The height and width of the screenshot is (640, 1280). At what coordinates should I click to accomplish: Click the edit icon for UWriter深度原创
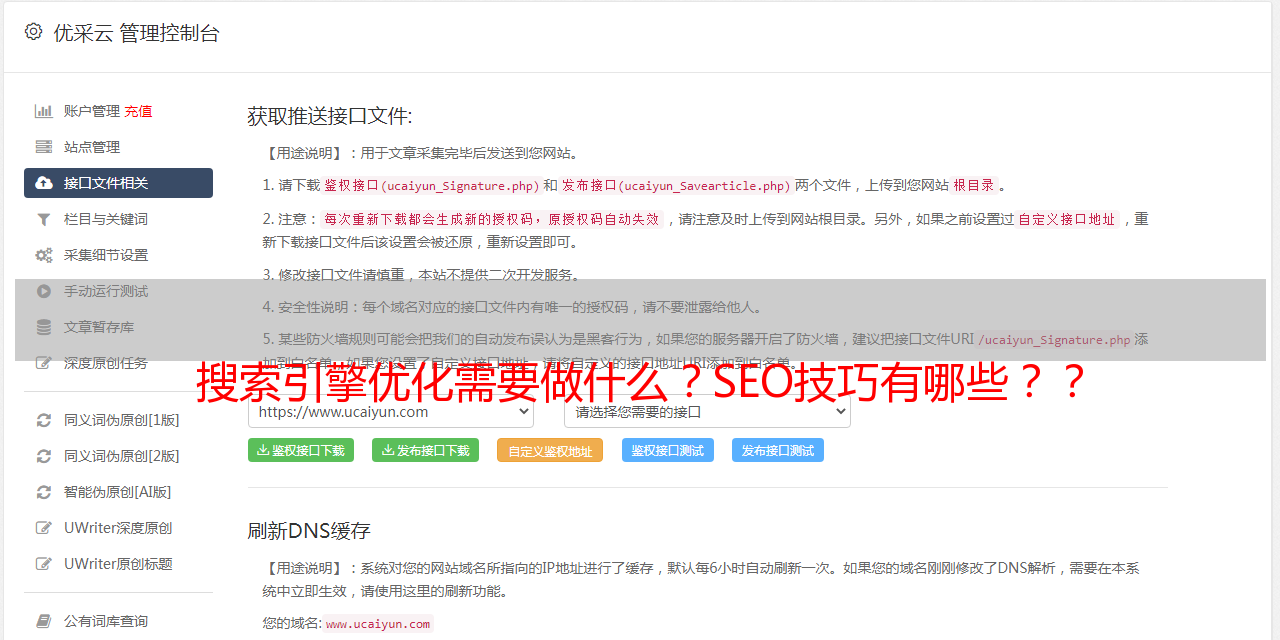click(44, 528)
